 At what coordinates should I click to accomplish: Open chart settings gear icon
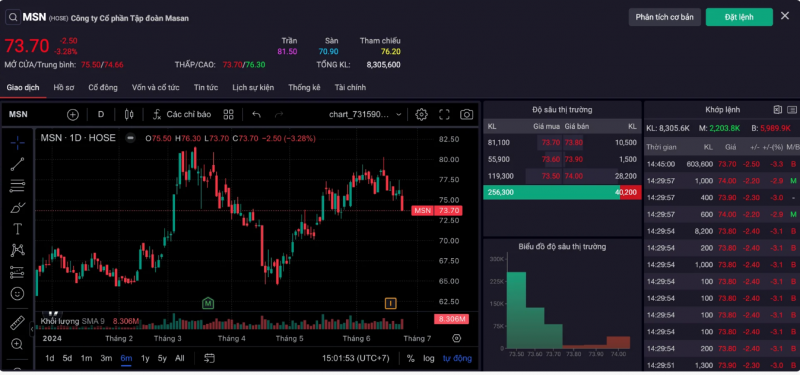(x=421, y=114)
